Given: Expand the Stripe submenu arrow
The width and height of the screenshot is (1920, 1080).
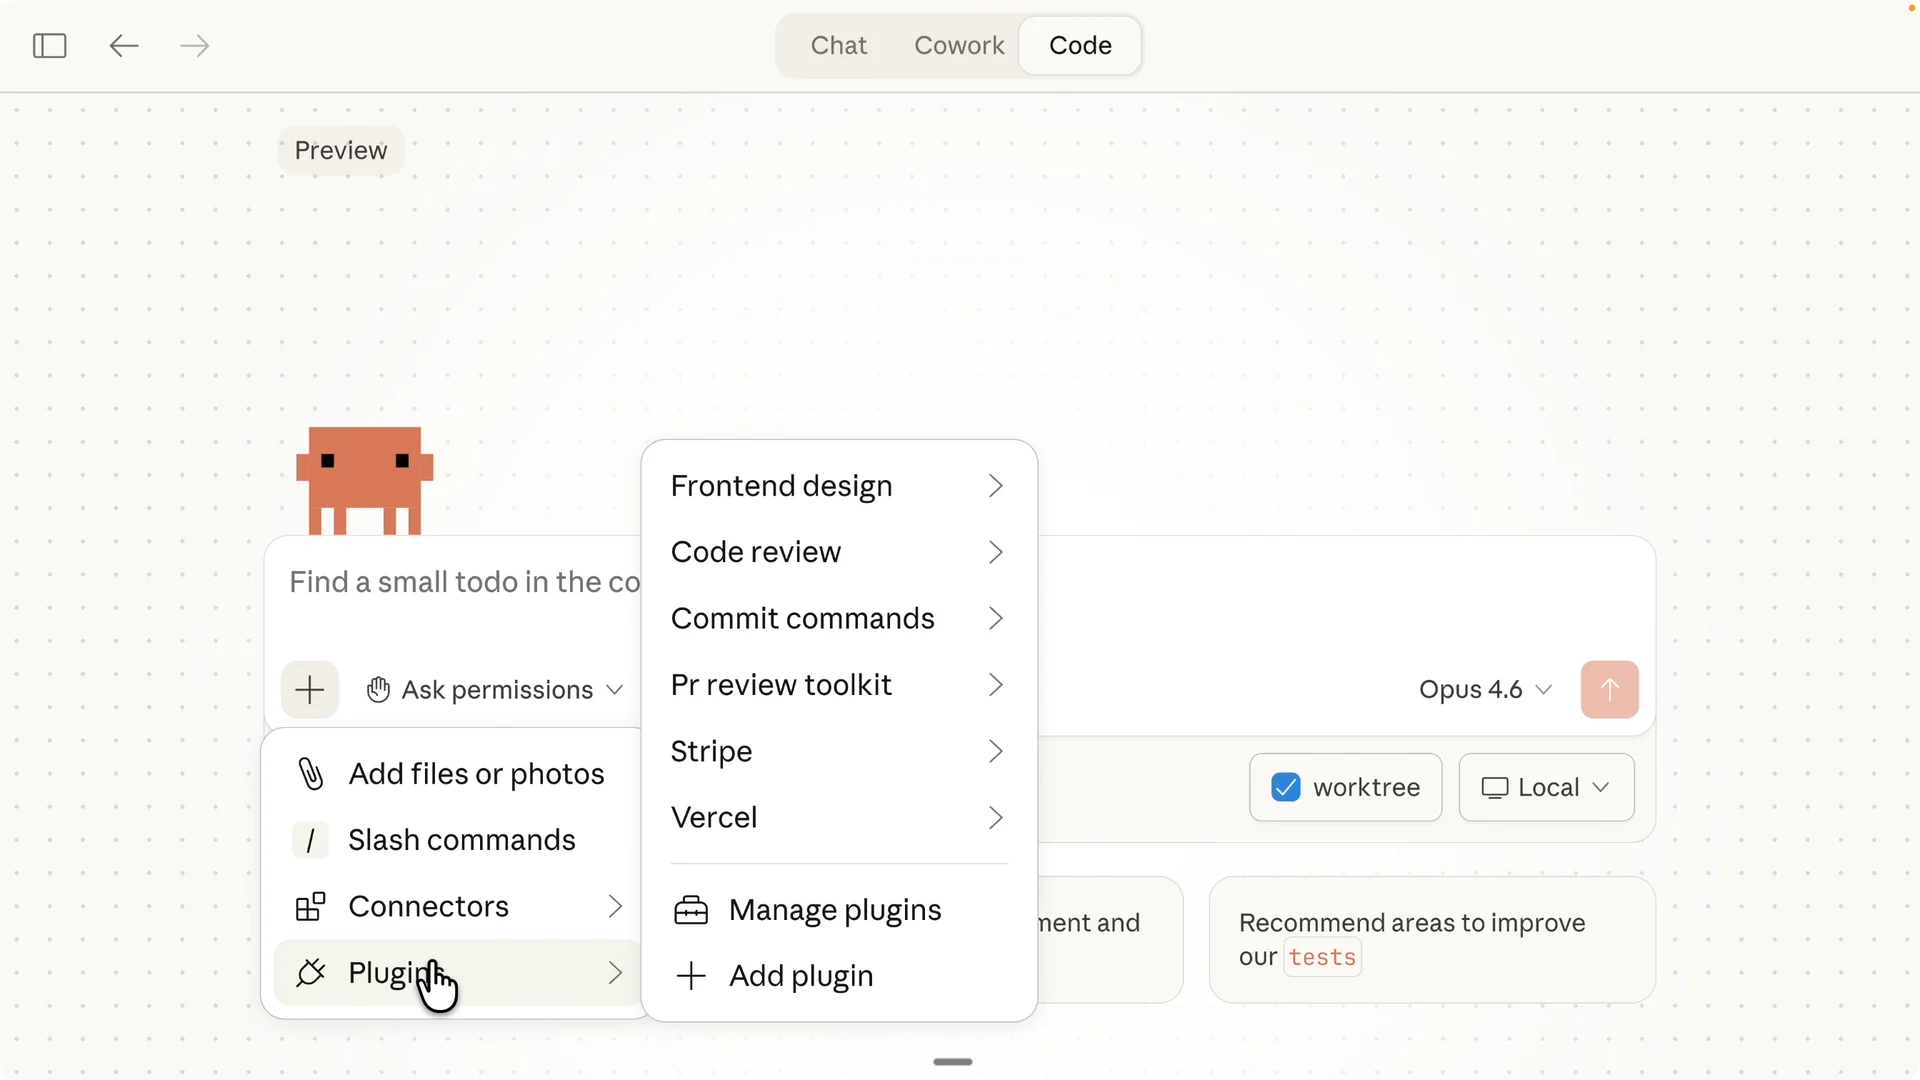Looking at the screenshot, I should point(995,752).
